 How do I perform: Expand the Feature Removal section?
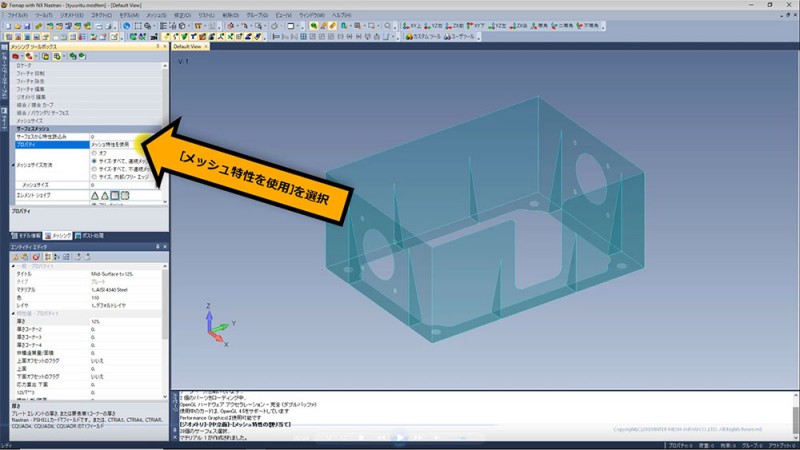30,82
